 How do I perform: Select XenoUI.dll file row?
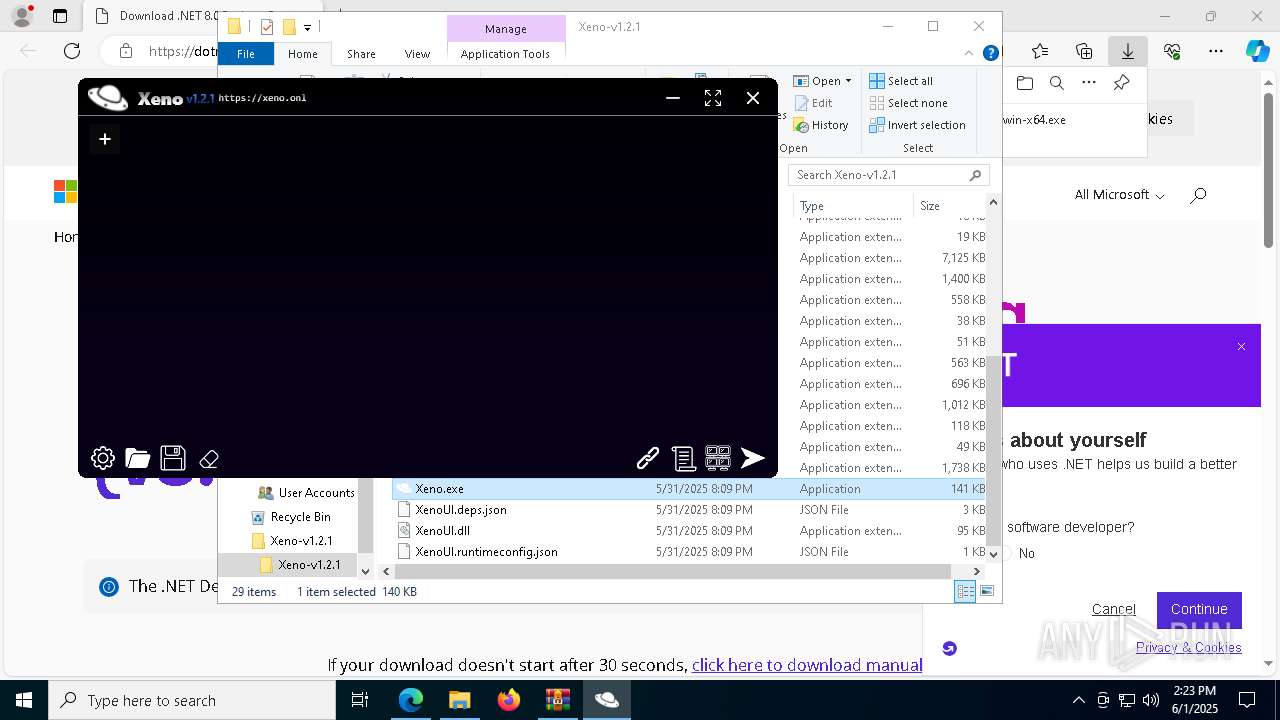point(688,531)
